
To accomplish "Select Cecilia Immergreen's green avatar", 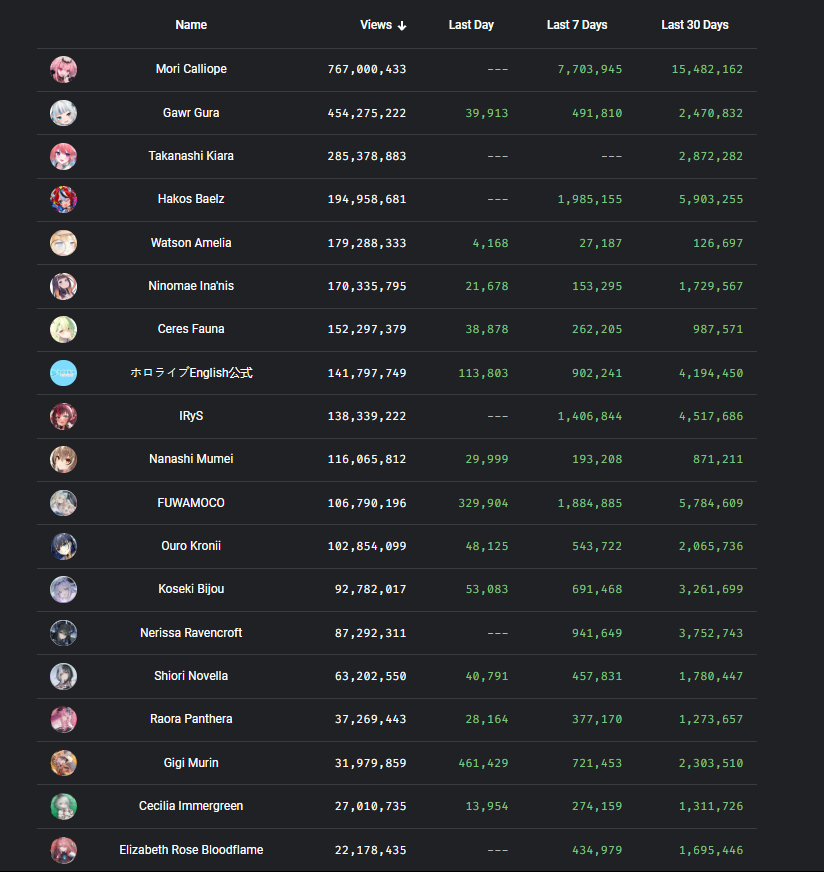I will click(x=63, y=806).
